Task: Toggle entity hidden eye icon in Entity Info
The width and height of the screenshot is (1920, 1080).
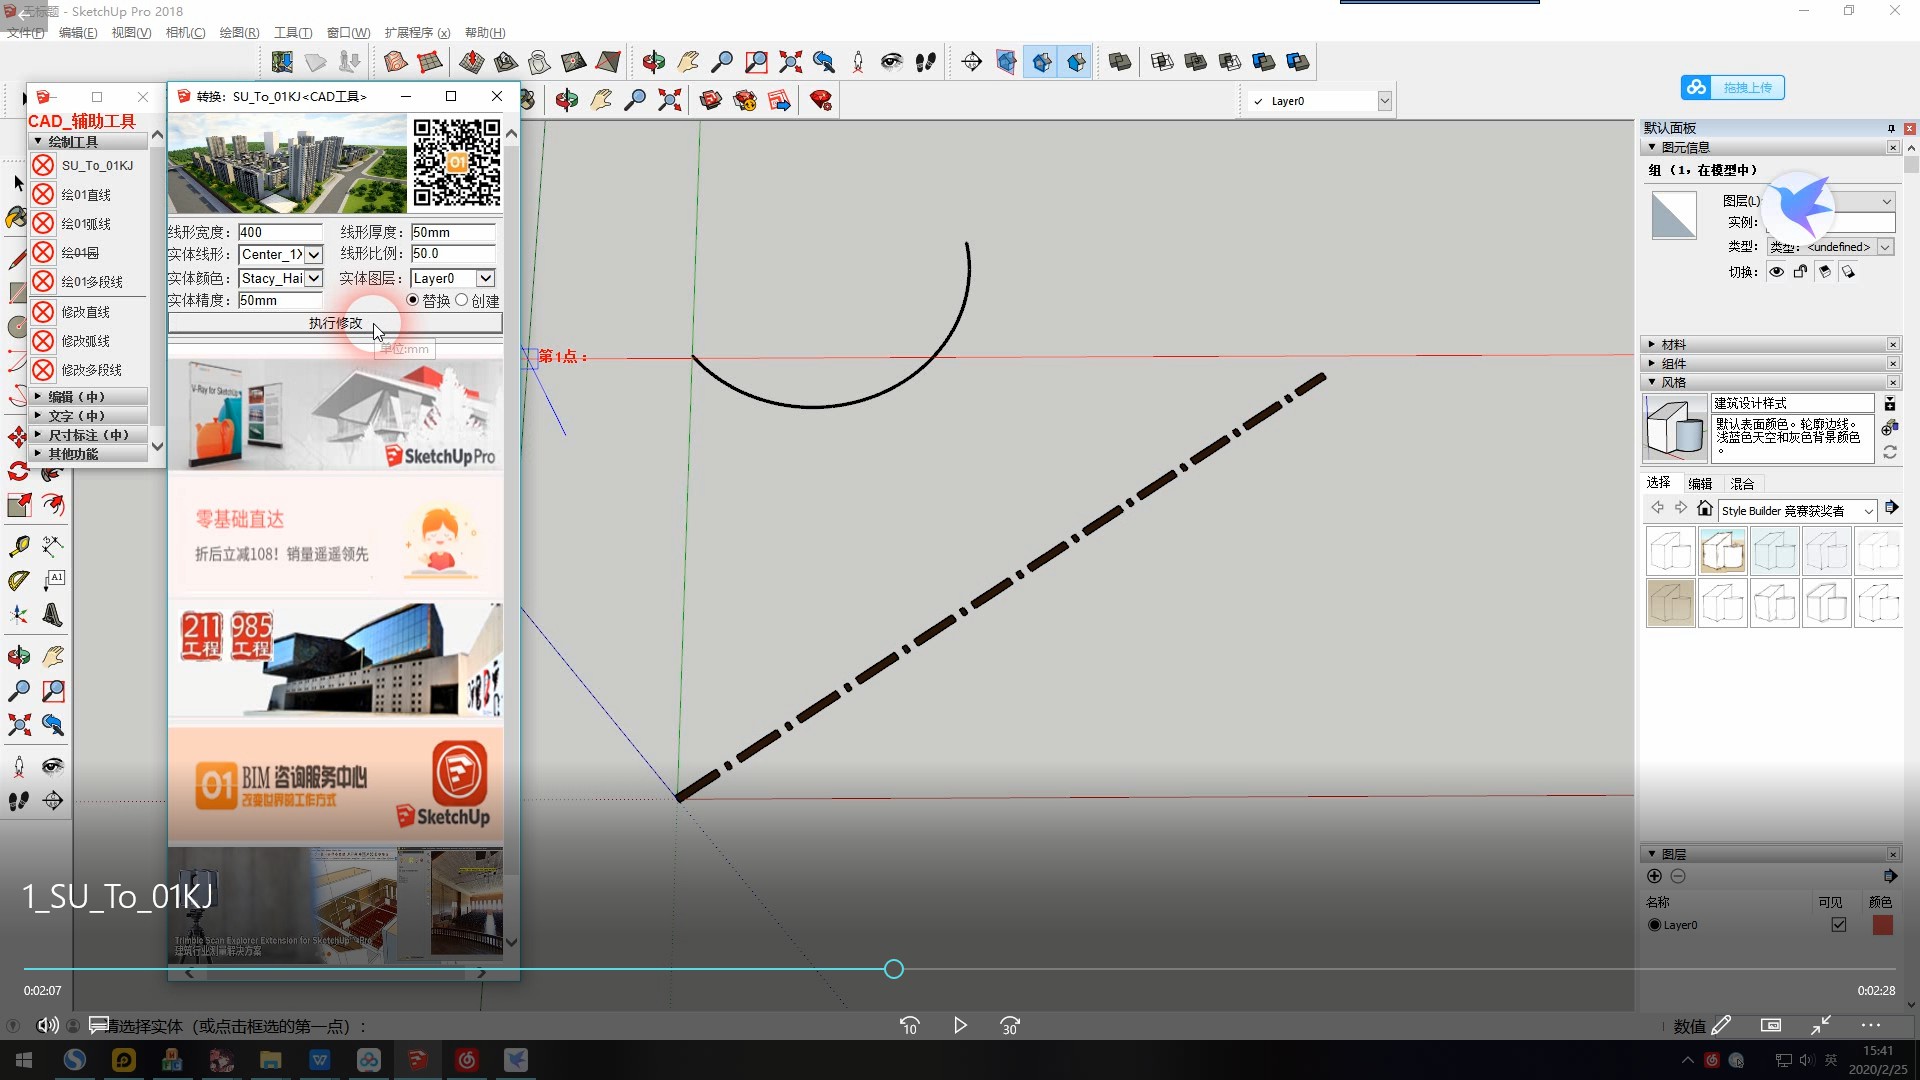Action: pyautogui.click(x=1776, y=272)
